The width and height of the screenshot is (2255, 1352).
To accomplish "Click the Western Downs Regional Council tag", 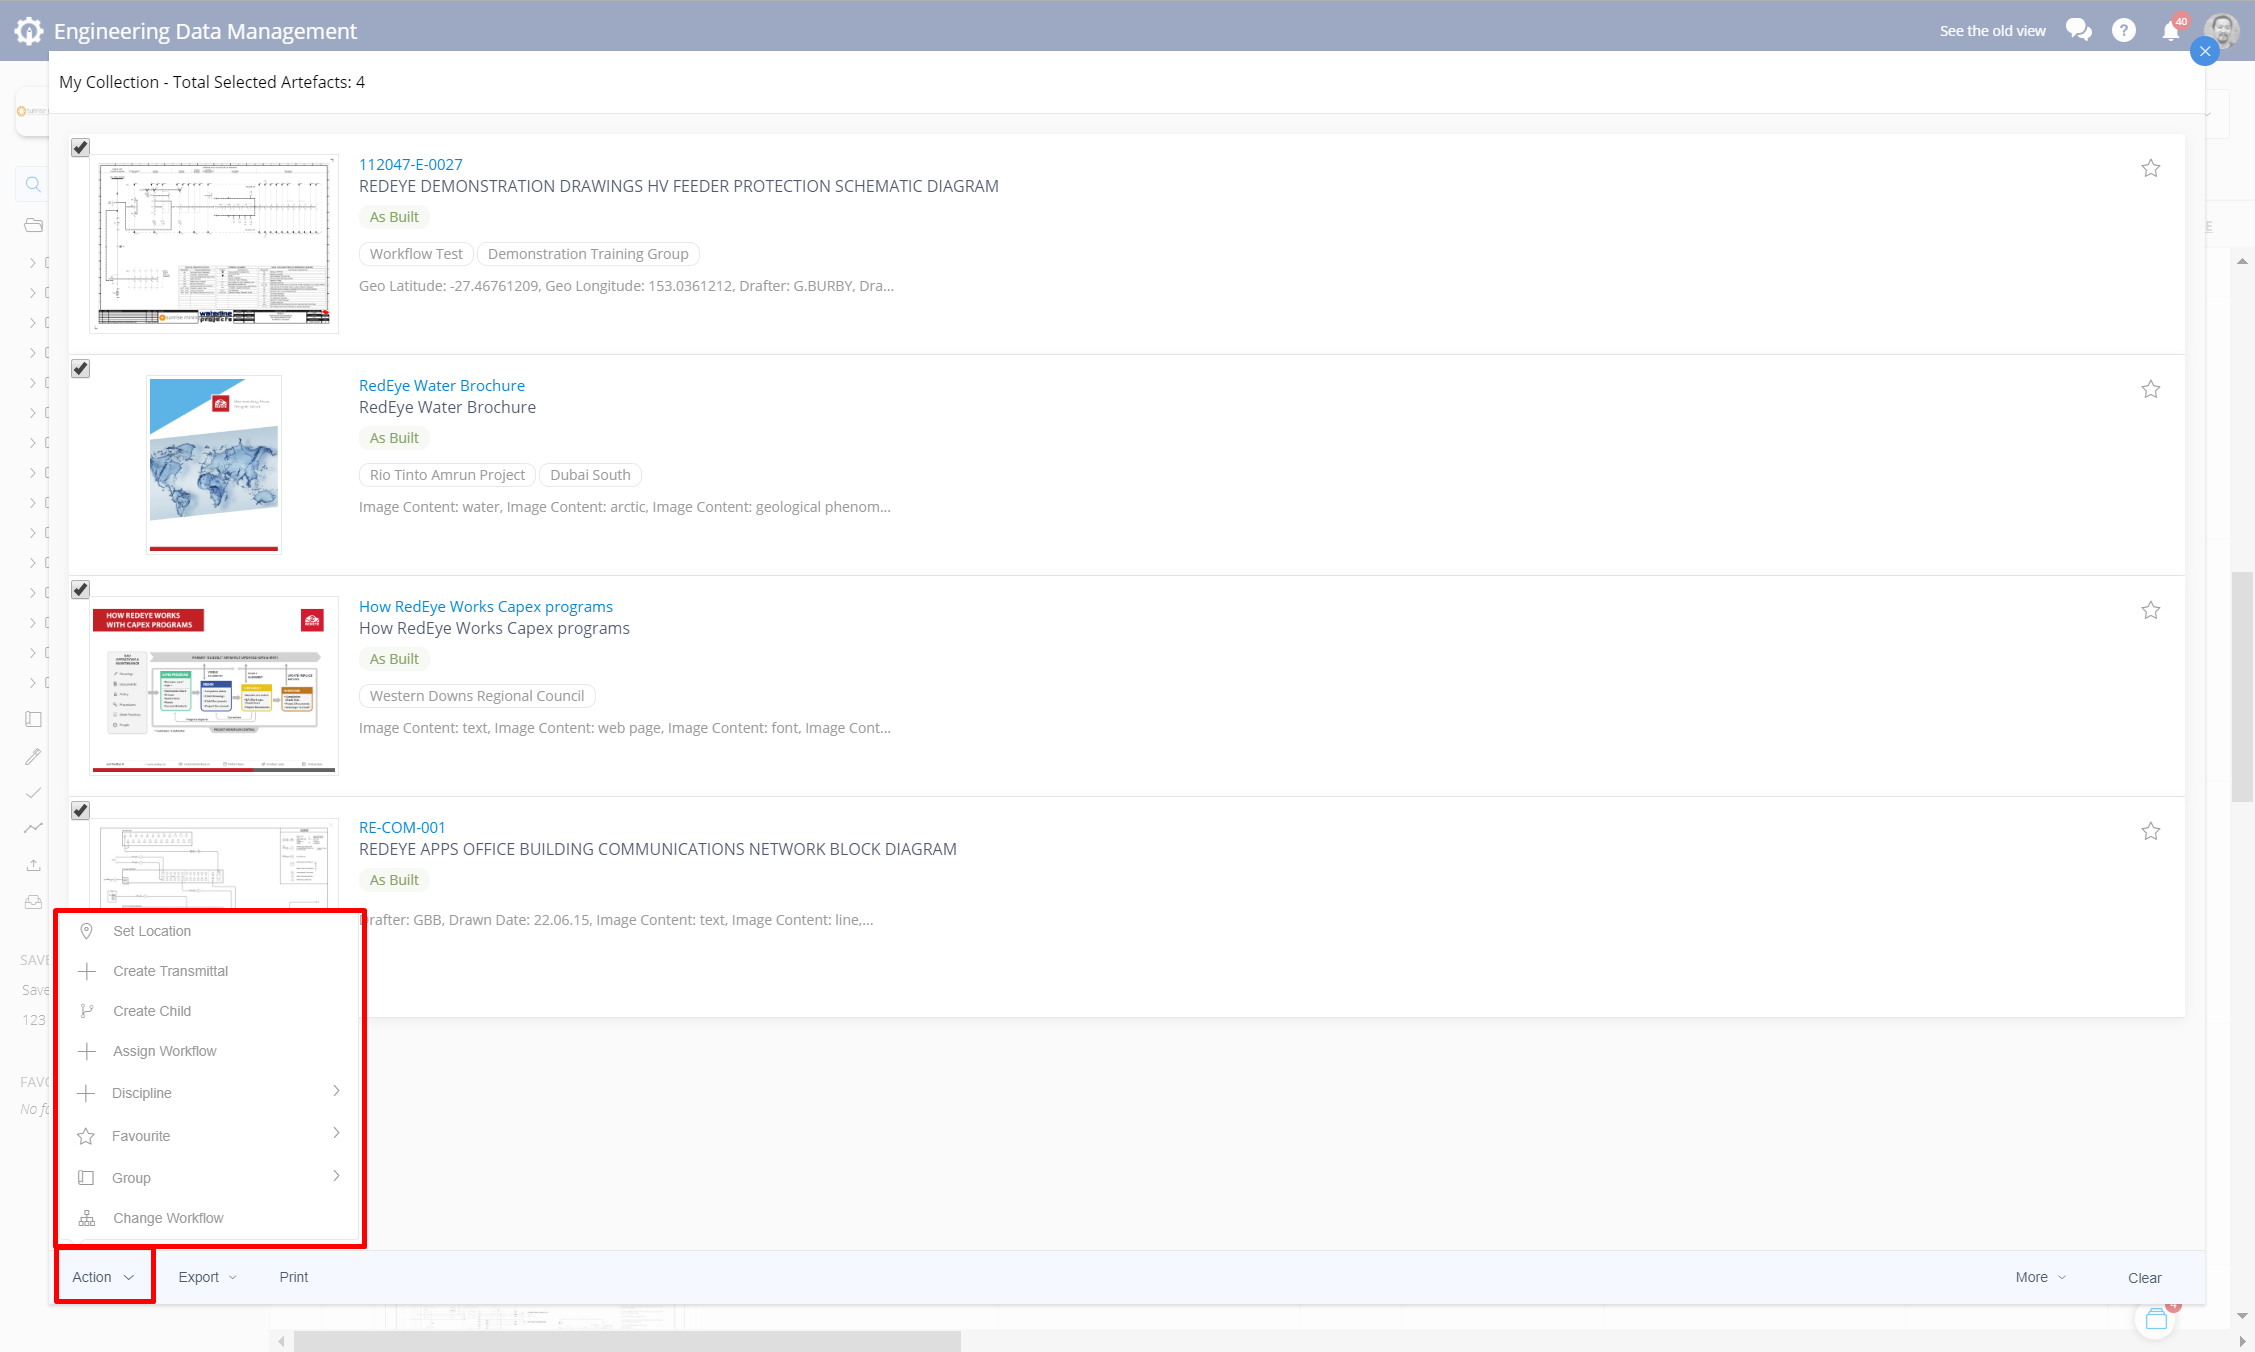I will 477,696.
